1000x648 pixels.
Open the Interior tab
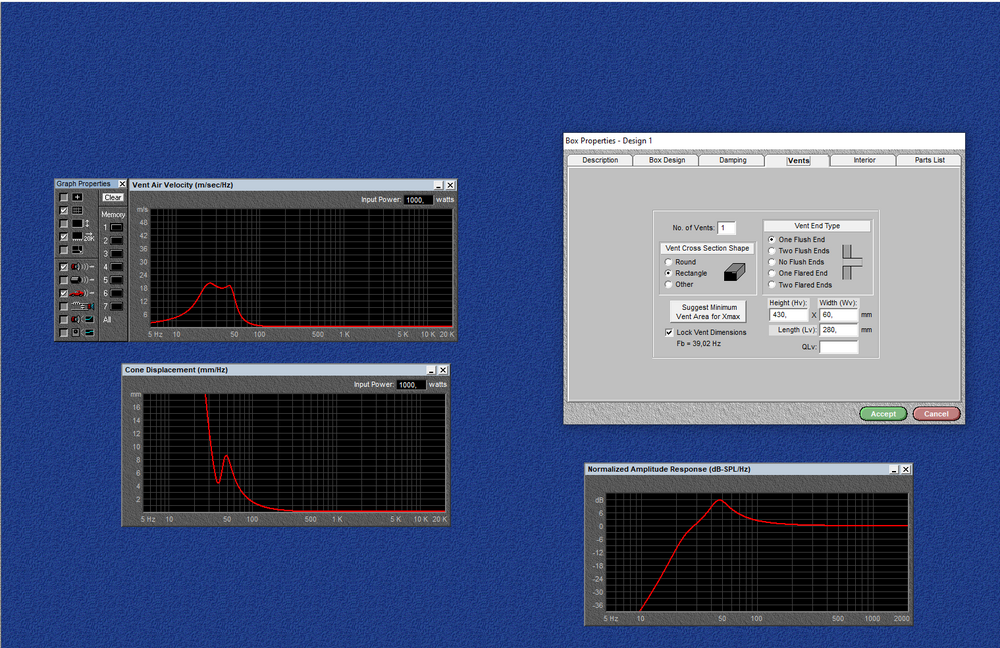[x=864, y=160]
